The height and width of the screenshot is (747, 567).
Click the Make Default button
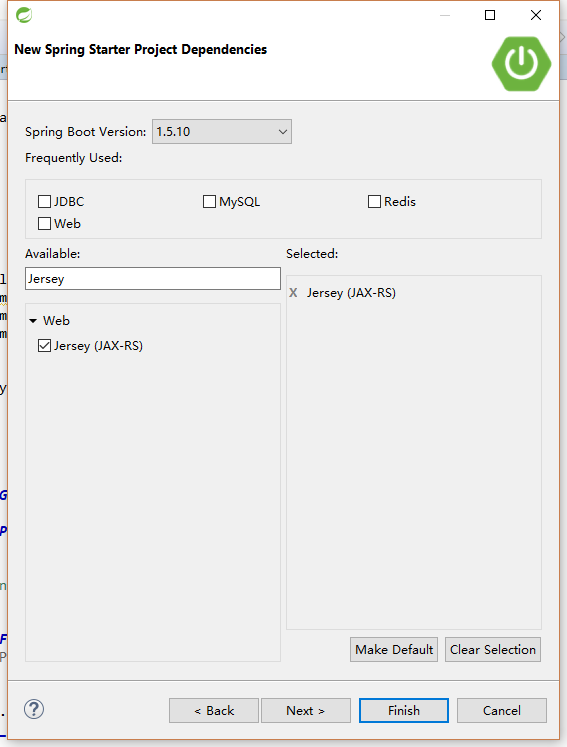tap(394, 649)
